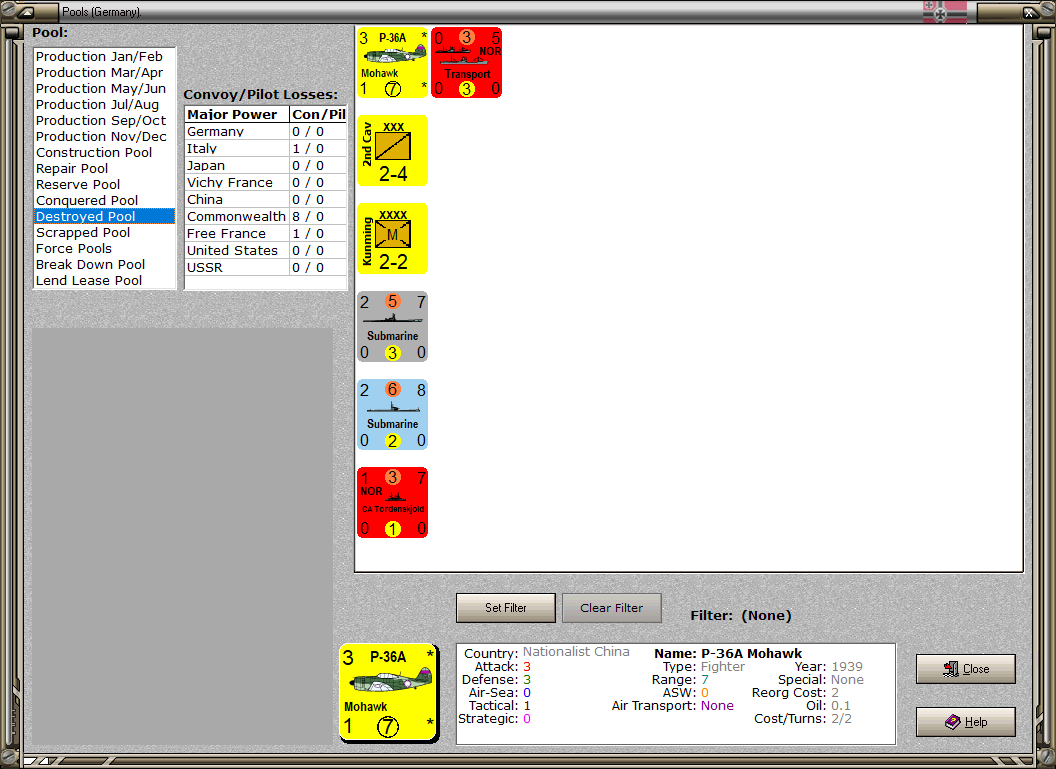The image size is (1056, 769).
Task: Click the China row in losses table
Action: click(266, 200)
